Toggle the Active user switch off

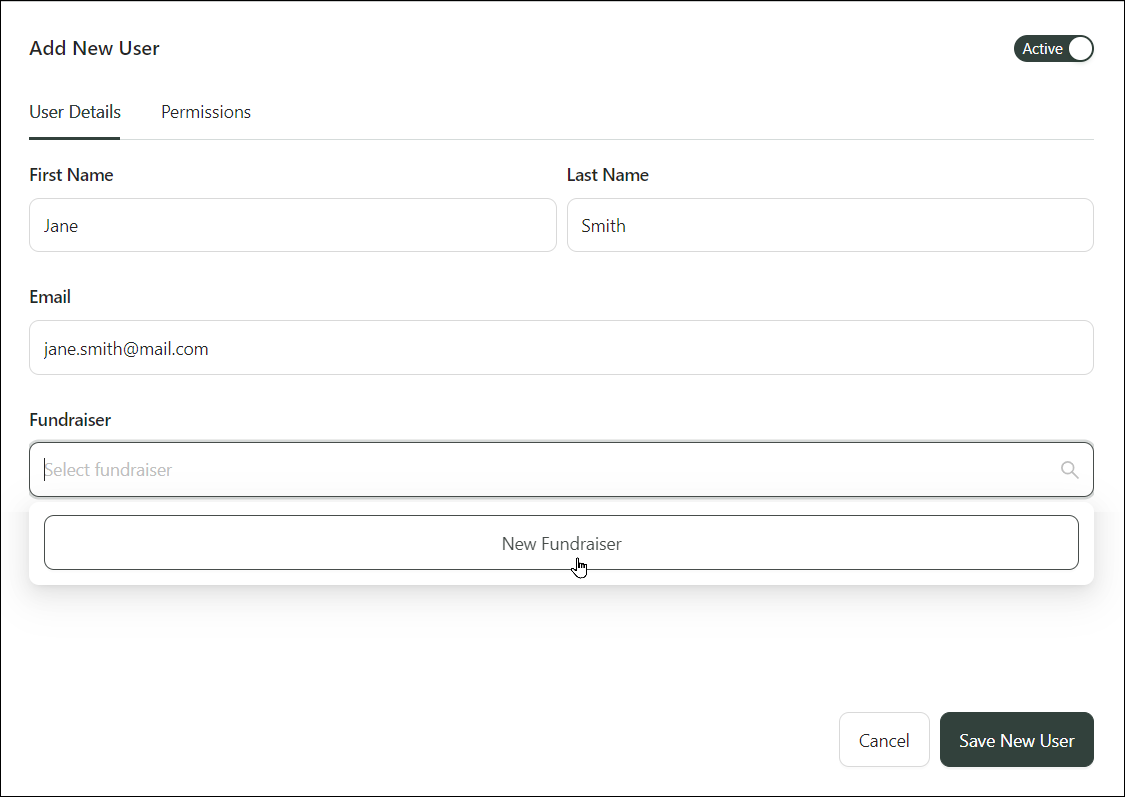point(1053,49)
